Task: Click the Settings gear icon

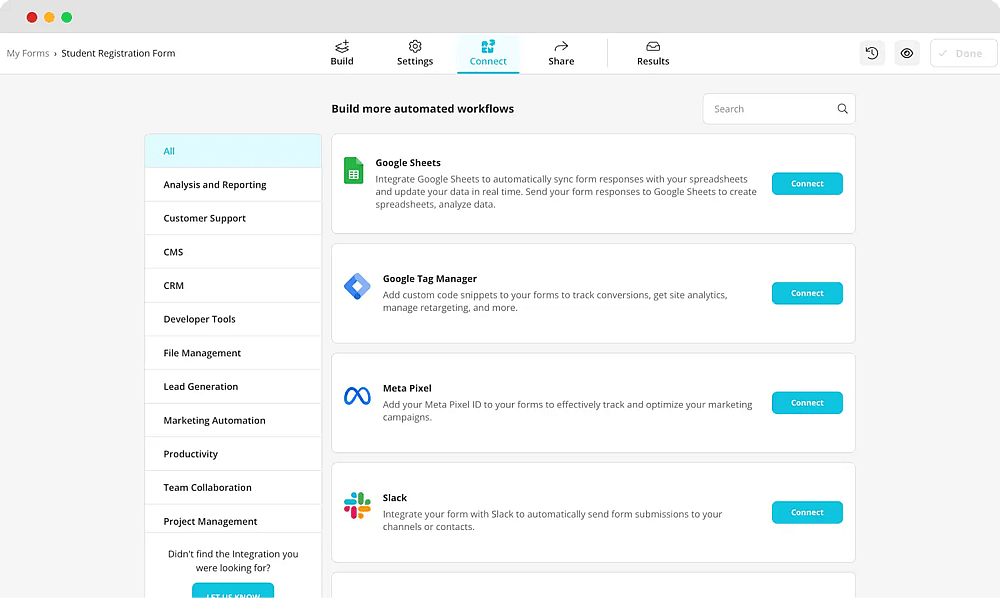Action: tap(415, 46)
